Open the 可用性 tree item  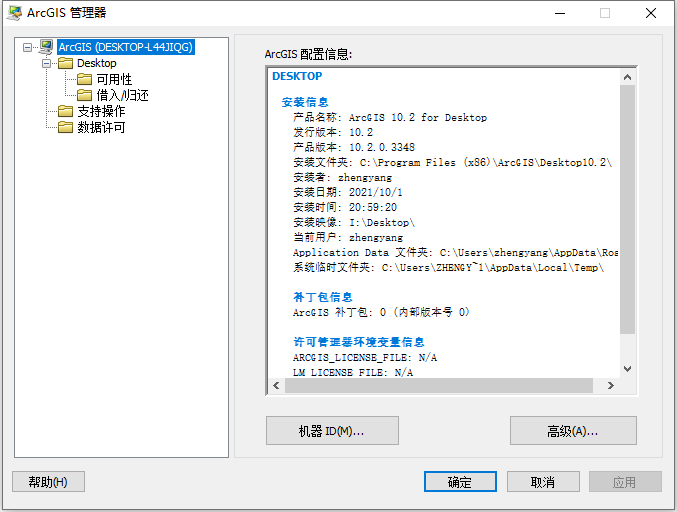click(114, 79)
